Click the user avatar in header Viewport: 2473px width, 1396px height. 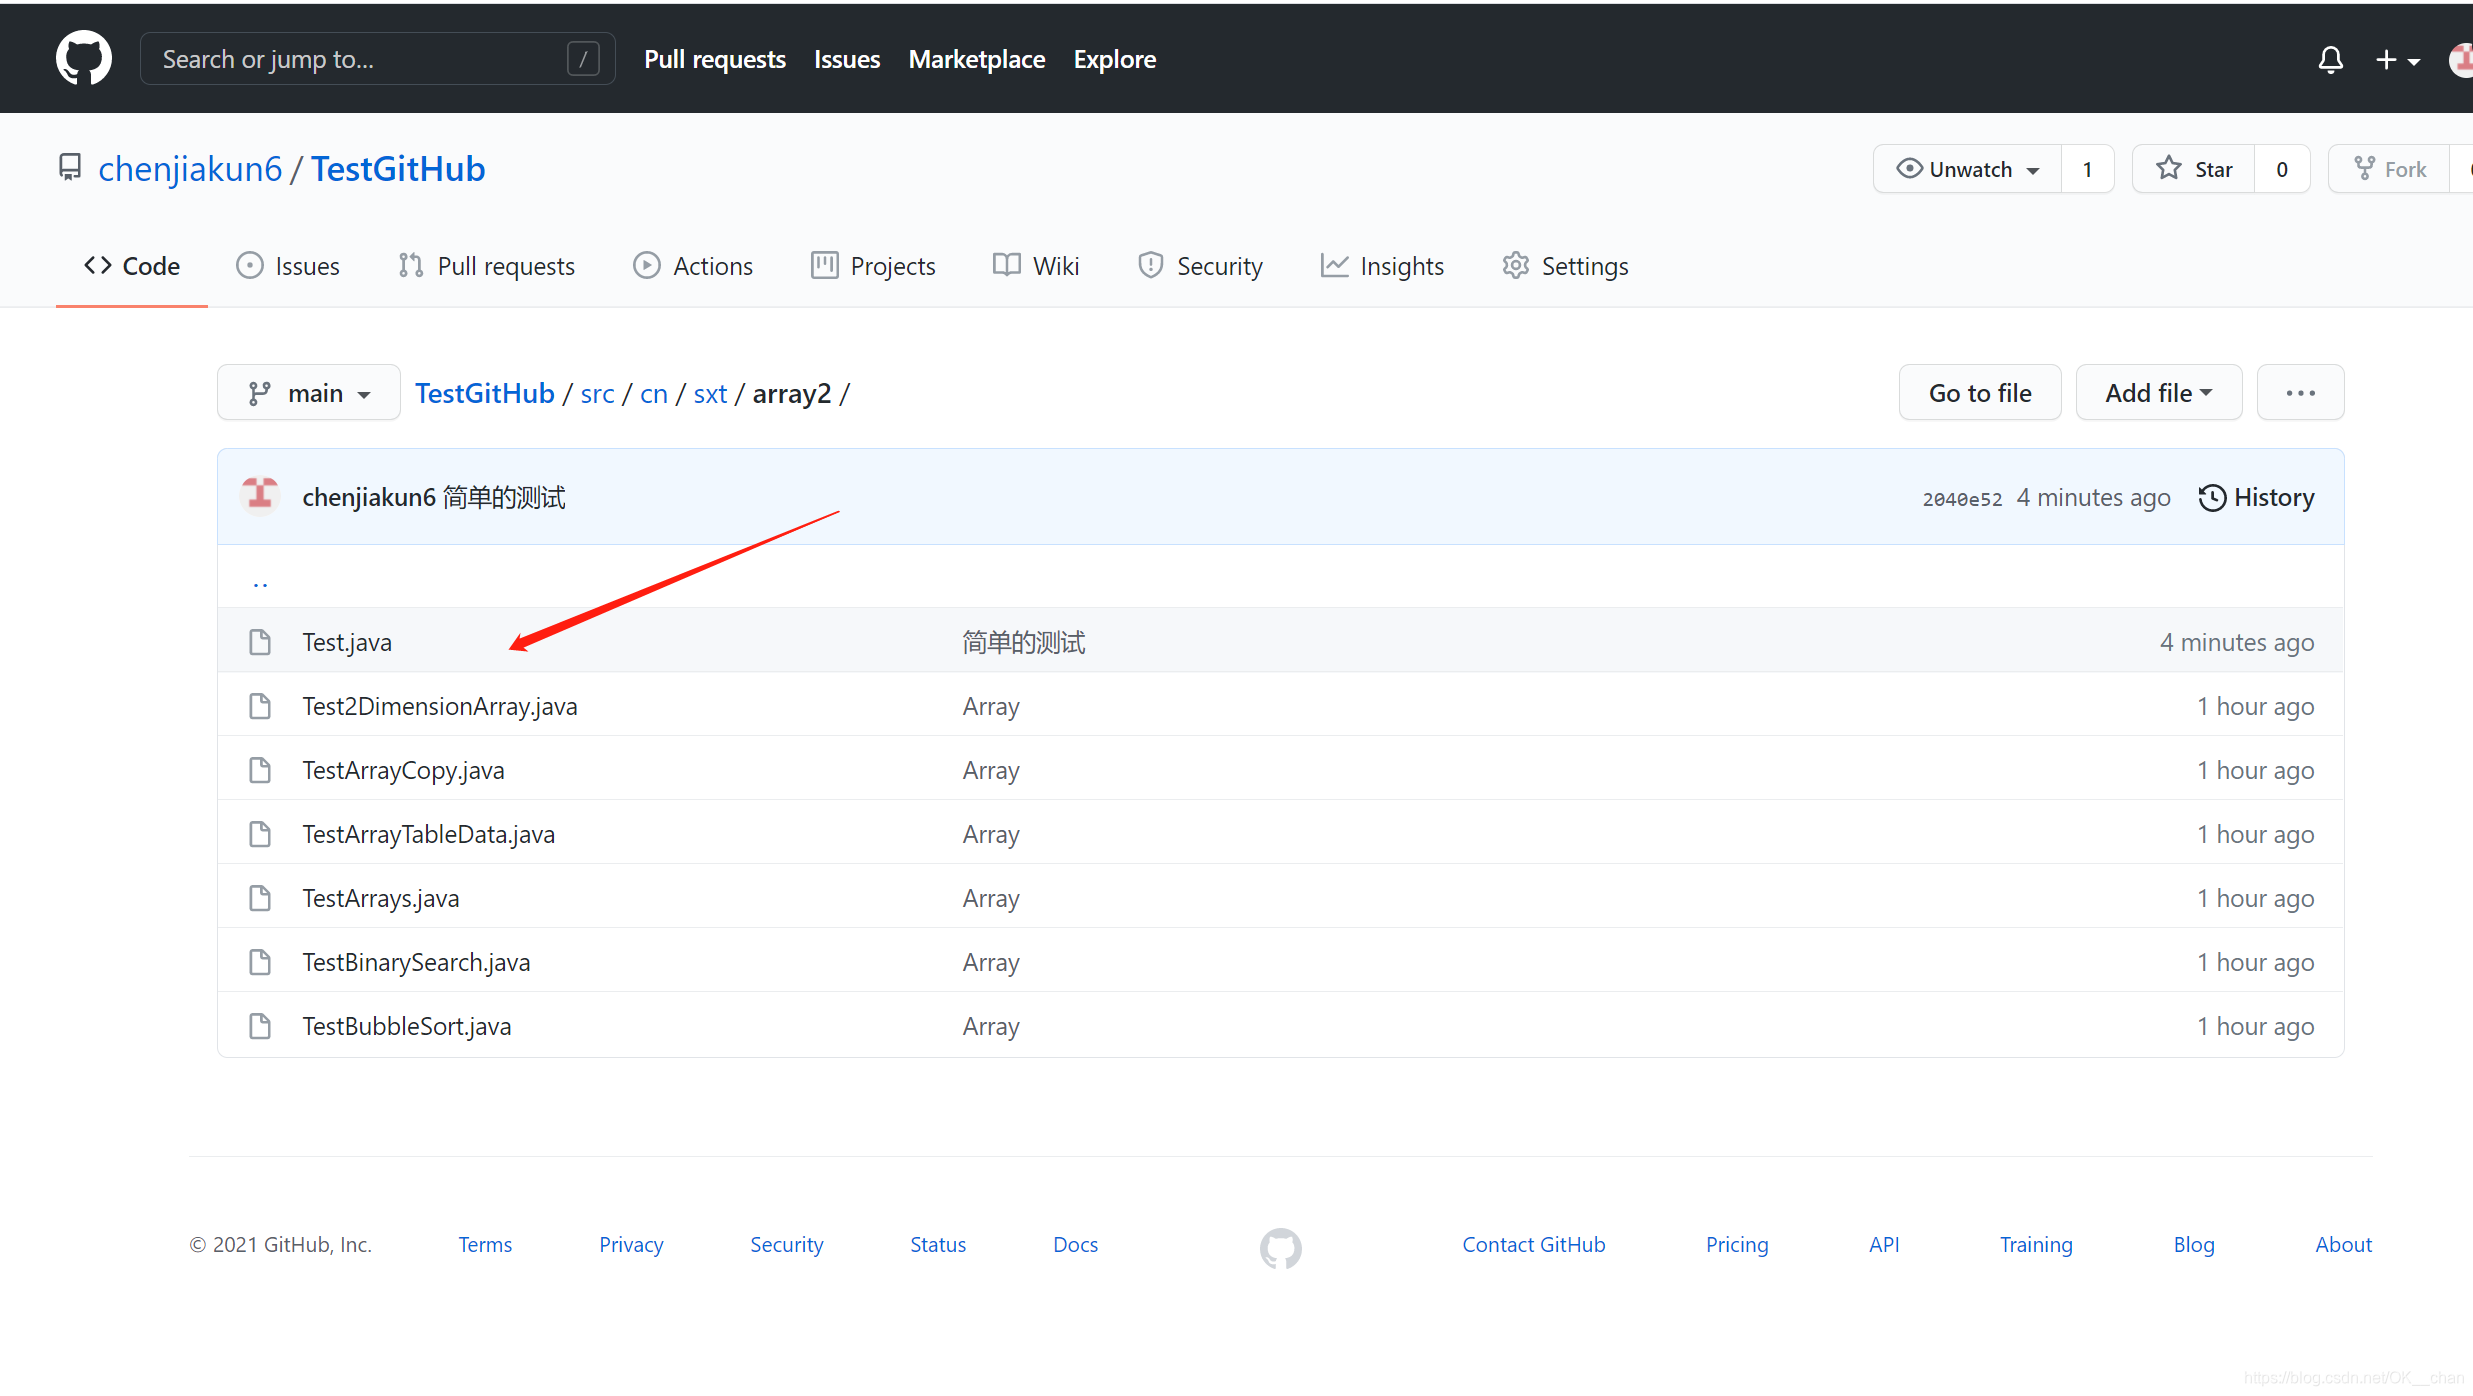tap(2461, 60)
